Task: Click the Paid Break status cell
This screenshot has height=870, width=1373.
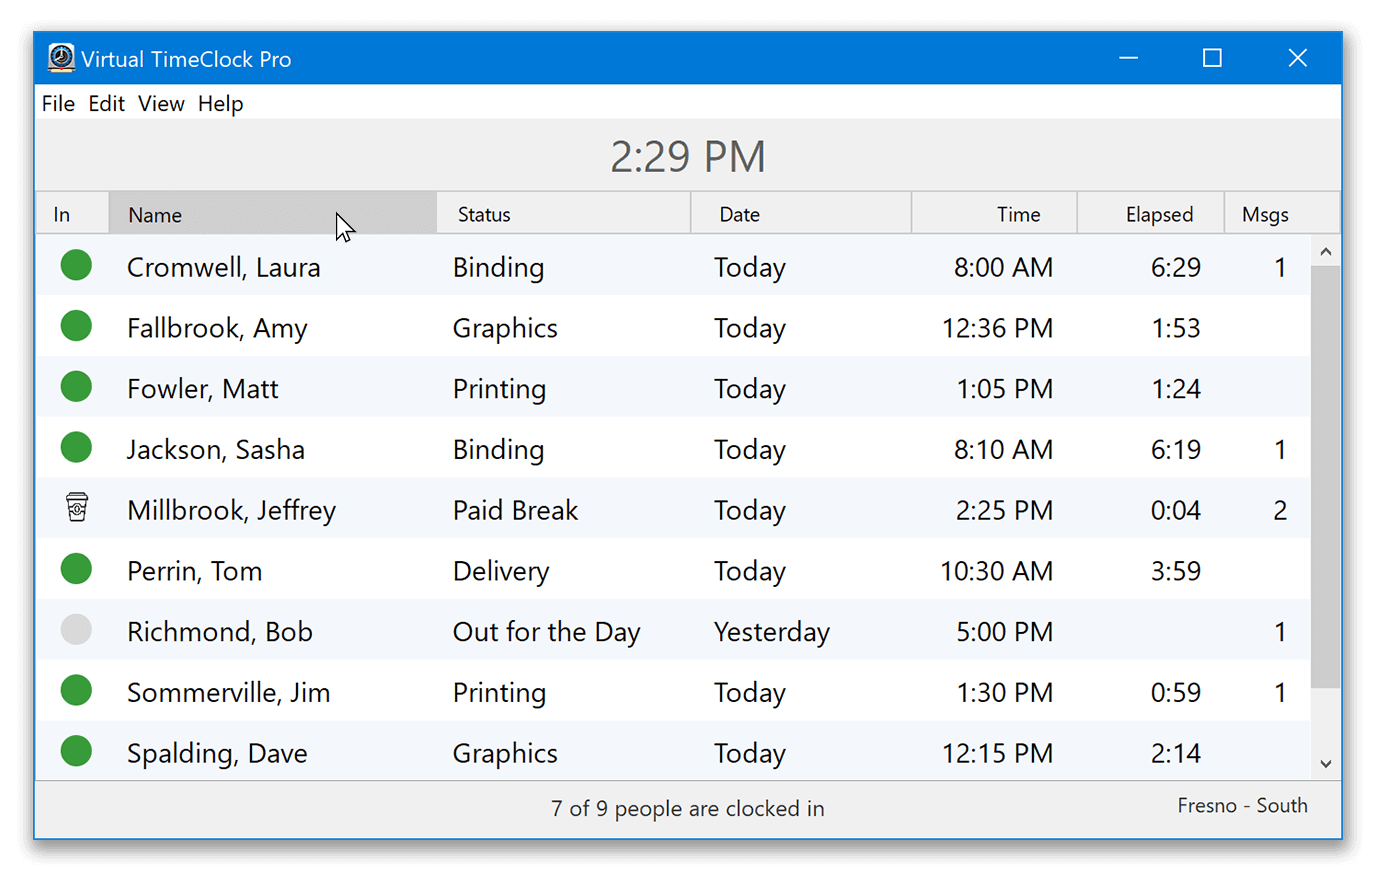Action: [515, 511]
